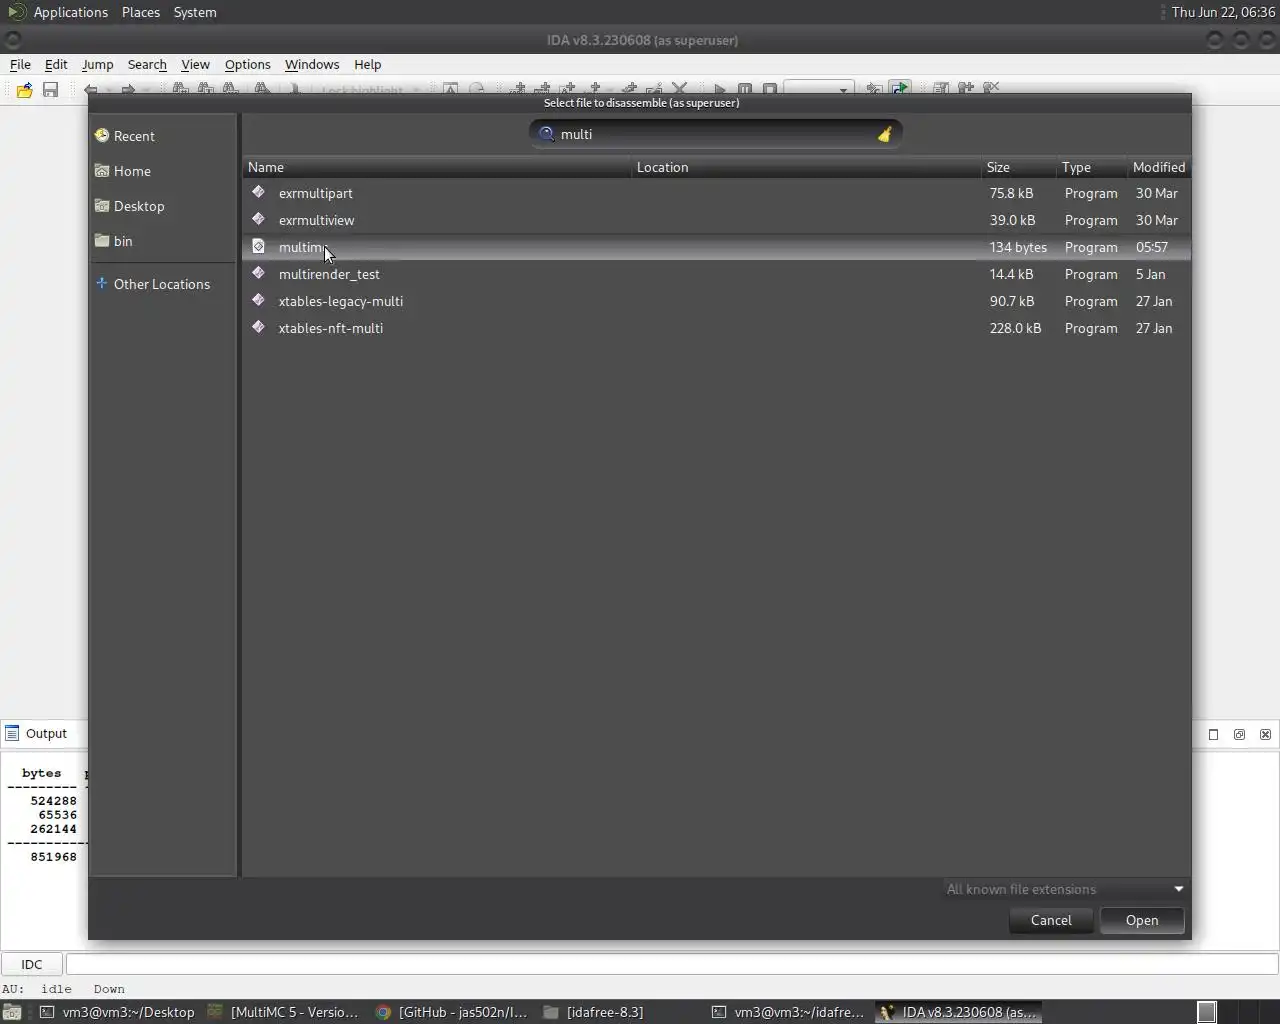
Task: Click the multirender_test file icon
Action: point(258,273)
